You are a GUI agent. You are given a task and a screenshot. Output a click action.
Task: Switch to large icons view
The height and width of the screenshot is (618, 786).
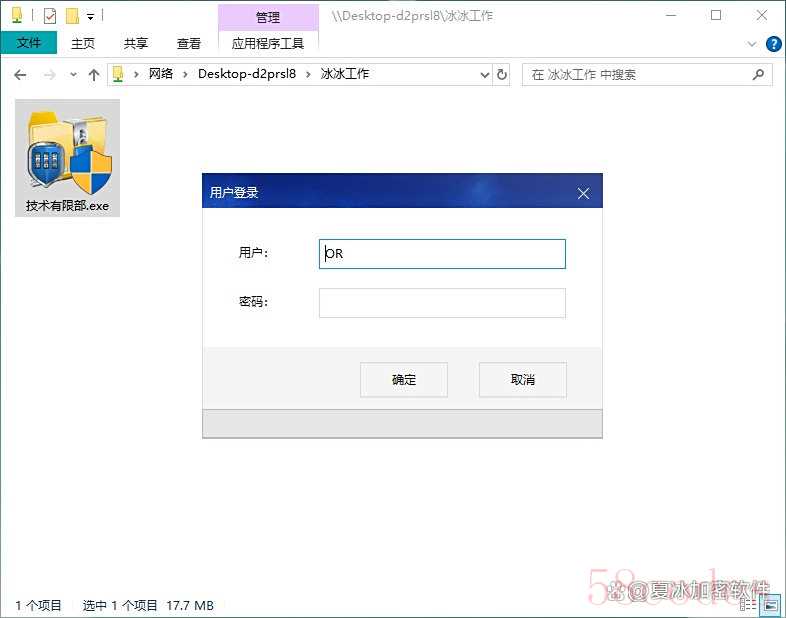click(771, 605)
